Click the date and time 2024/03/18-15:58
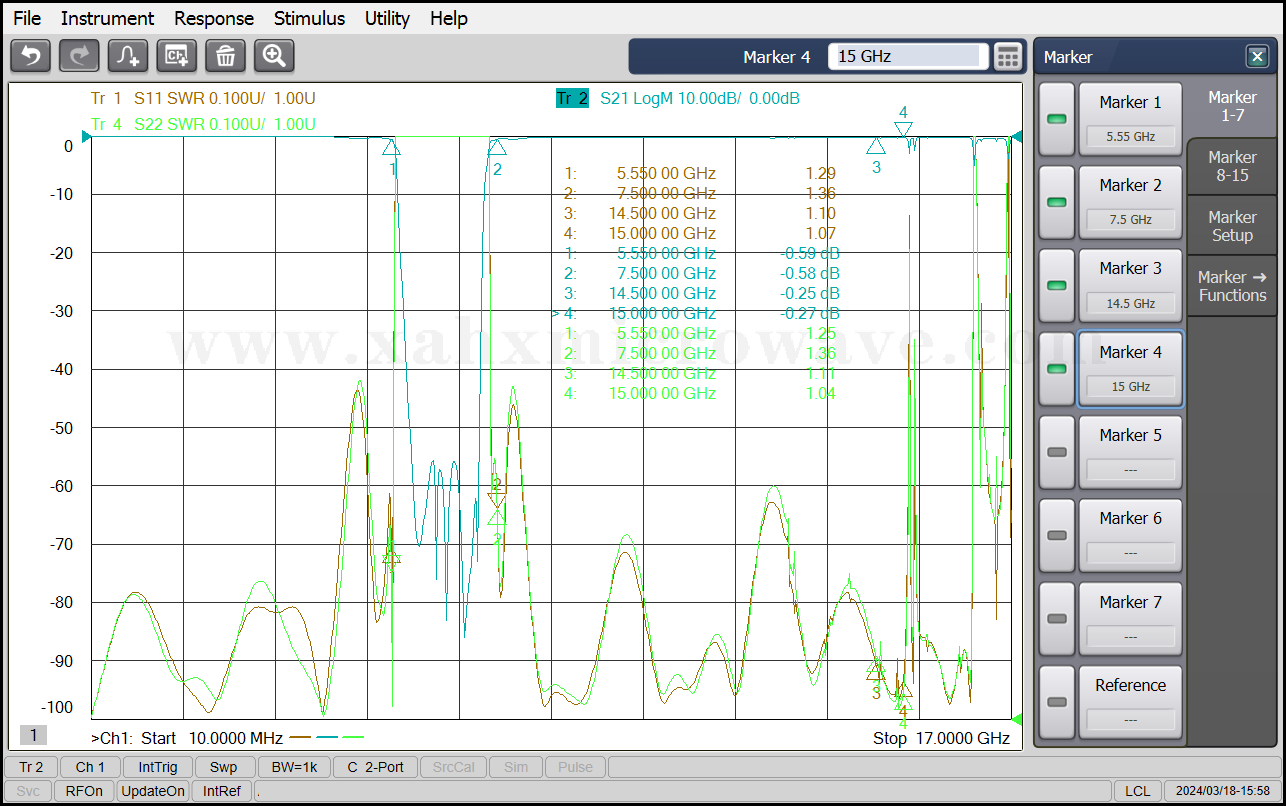The image size is (1286, 806). [x=1222, y=791]
